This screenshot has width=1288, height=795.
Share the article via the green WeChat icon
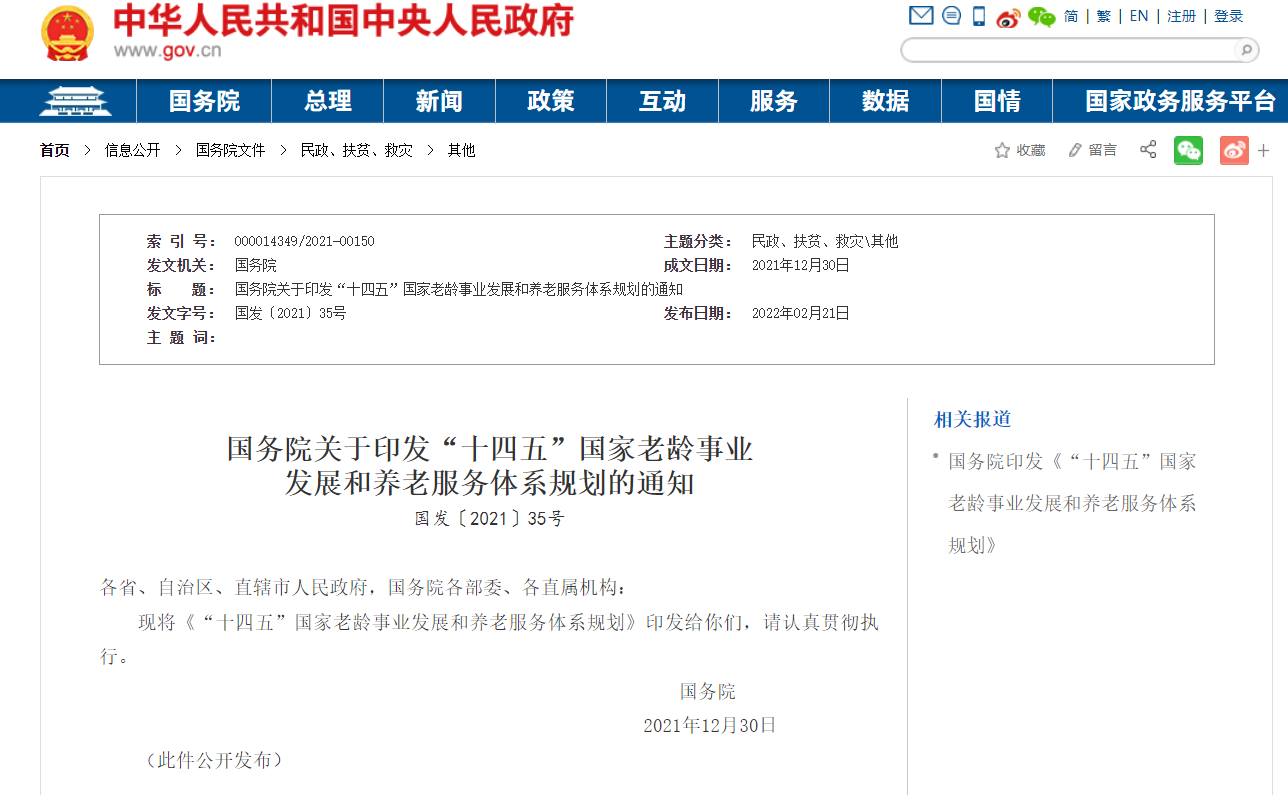(x=1188, y=149)
